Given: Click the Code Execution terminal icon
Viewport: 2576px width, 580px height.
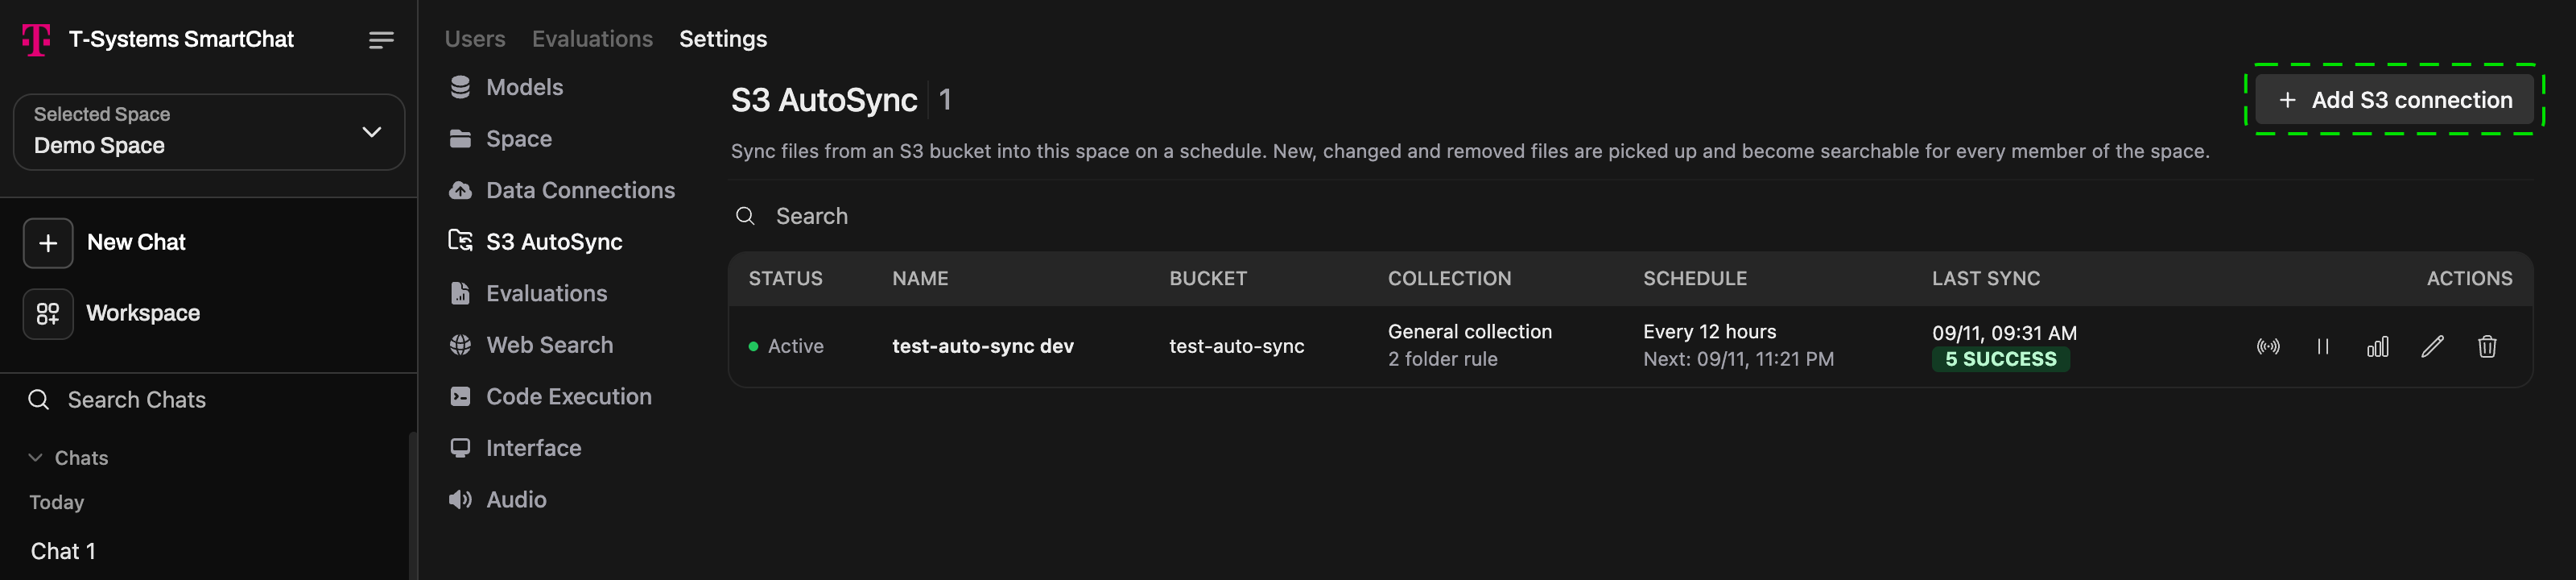Looking at the screenshot, I should [460, 397].
